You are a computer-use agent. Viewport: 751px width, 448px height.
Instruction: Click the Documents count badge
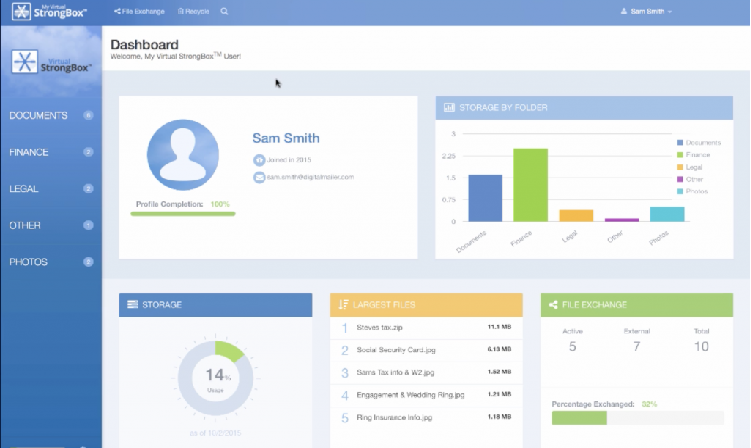(x=88, y=115)
